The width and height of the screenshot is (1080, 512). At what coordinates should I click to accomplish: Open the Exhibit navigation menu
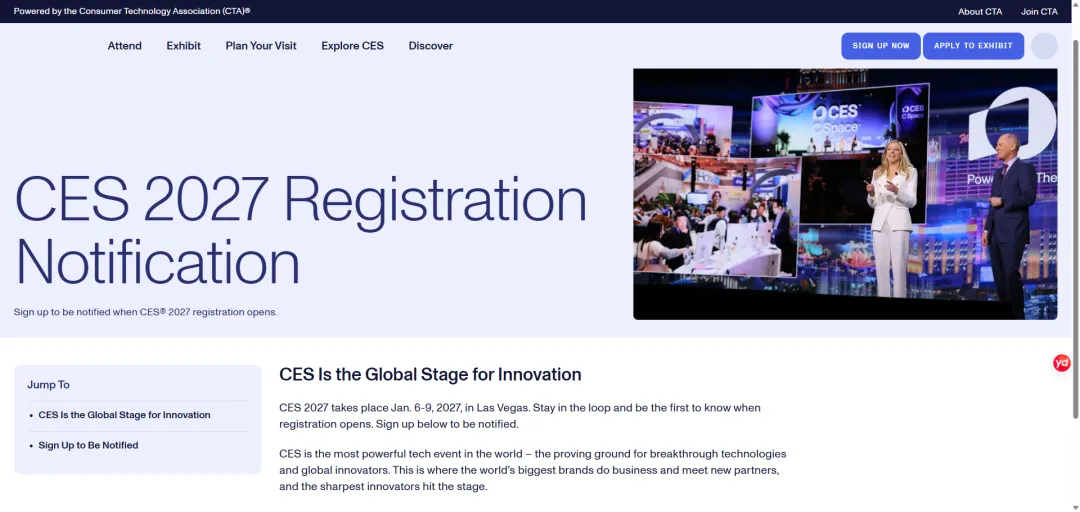coord(184,46)
